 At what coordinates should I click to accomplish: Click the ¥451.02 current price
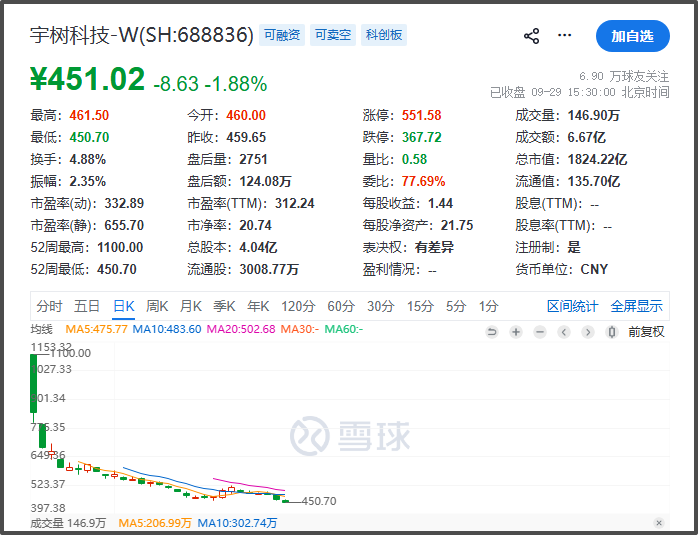click(87, 79)
